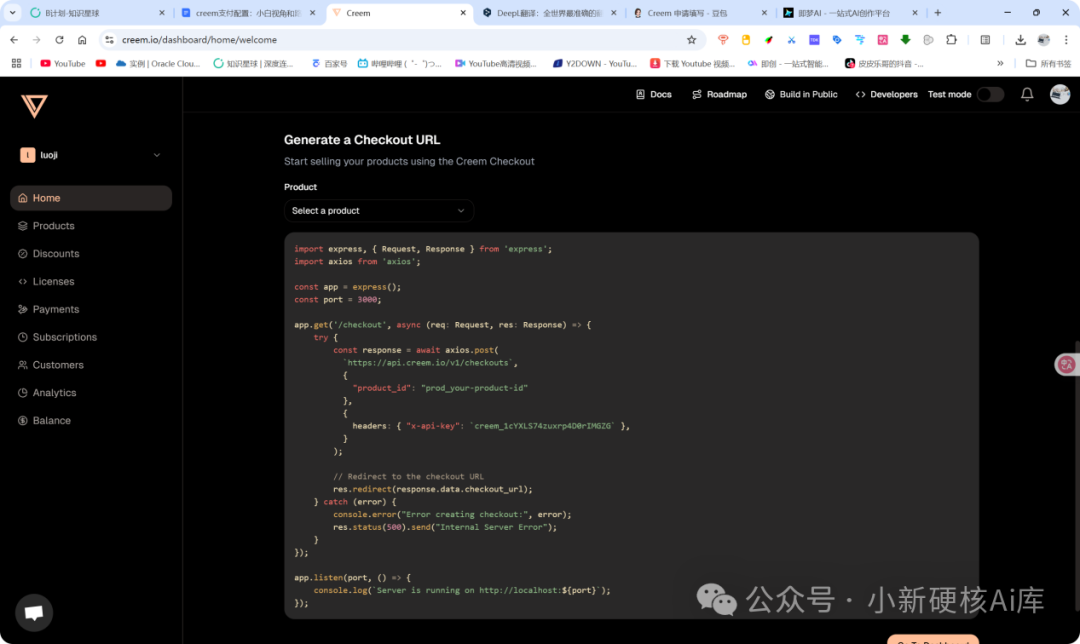The height and width of the screenshot is (644, 1080).
Task: Open the Roadmap link in header
Action: [x=719, y=94]
